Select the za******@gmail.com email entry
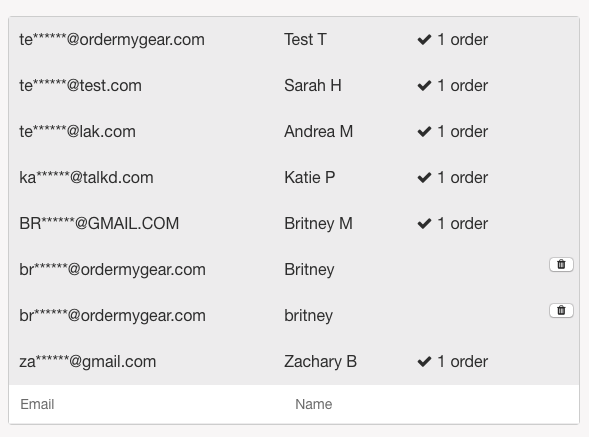The image size is (589, 437). coord(88,362)
